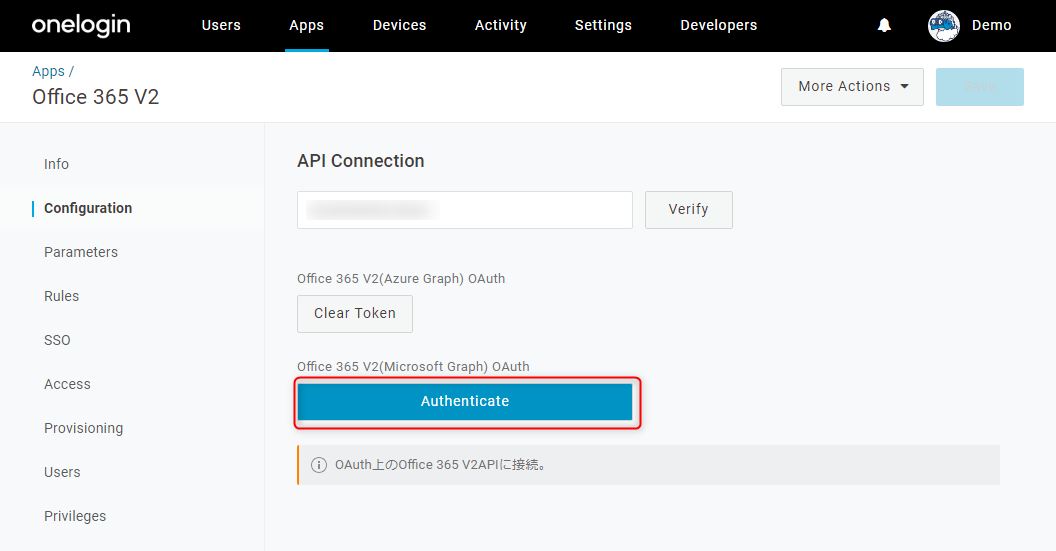Select the Parameters sidebar tab
Screen dimensions: 1056x551
pyautogui.click(x=81, y=252)
